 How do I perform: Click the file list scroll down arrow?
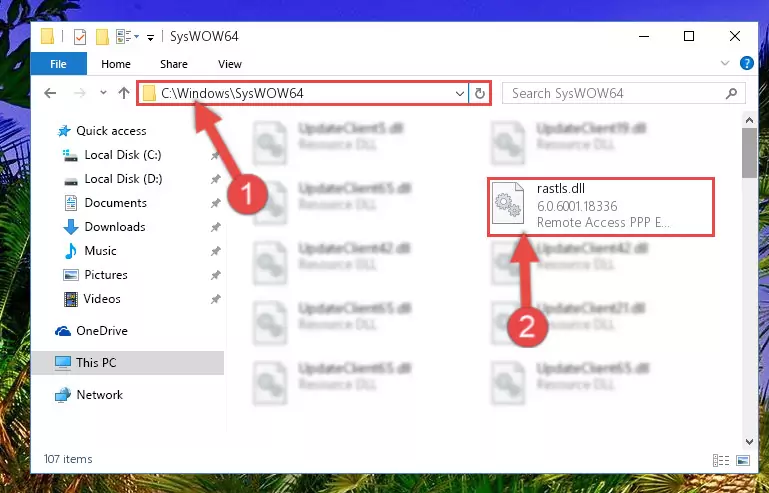[749, 441]
